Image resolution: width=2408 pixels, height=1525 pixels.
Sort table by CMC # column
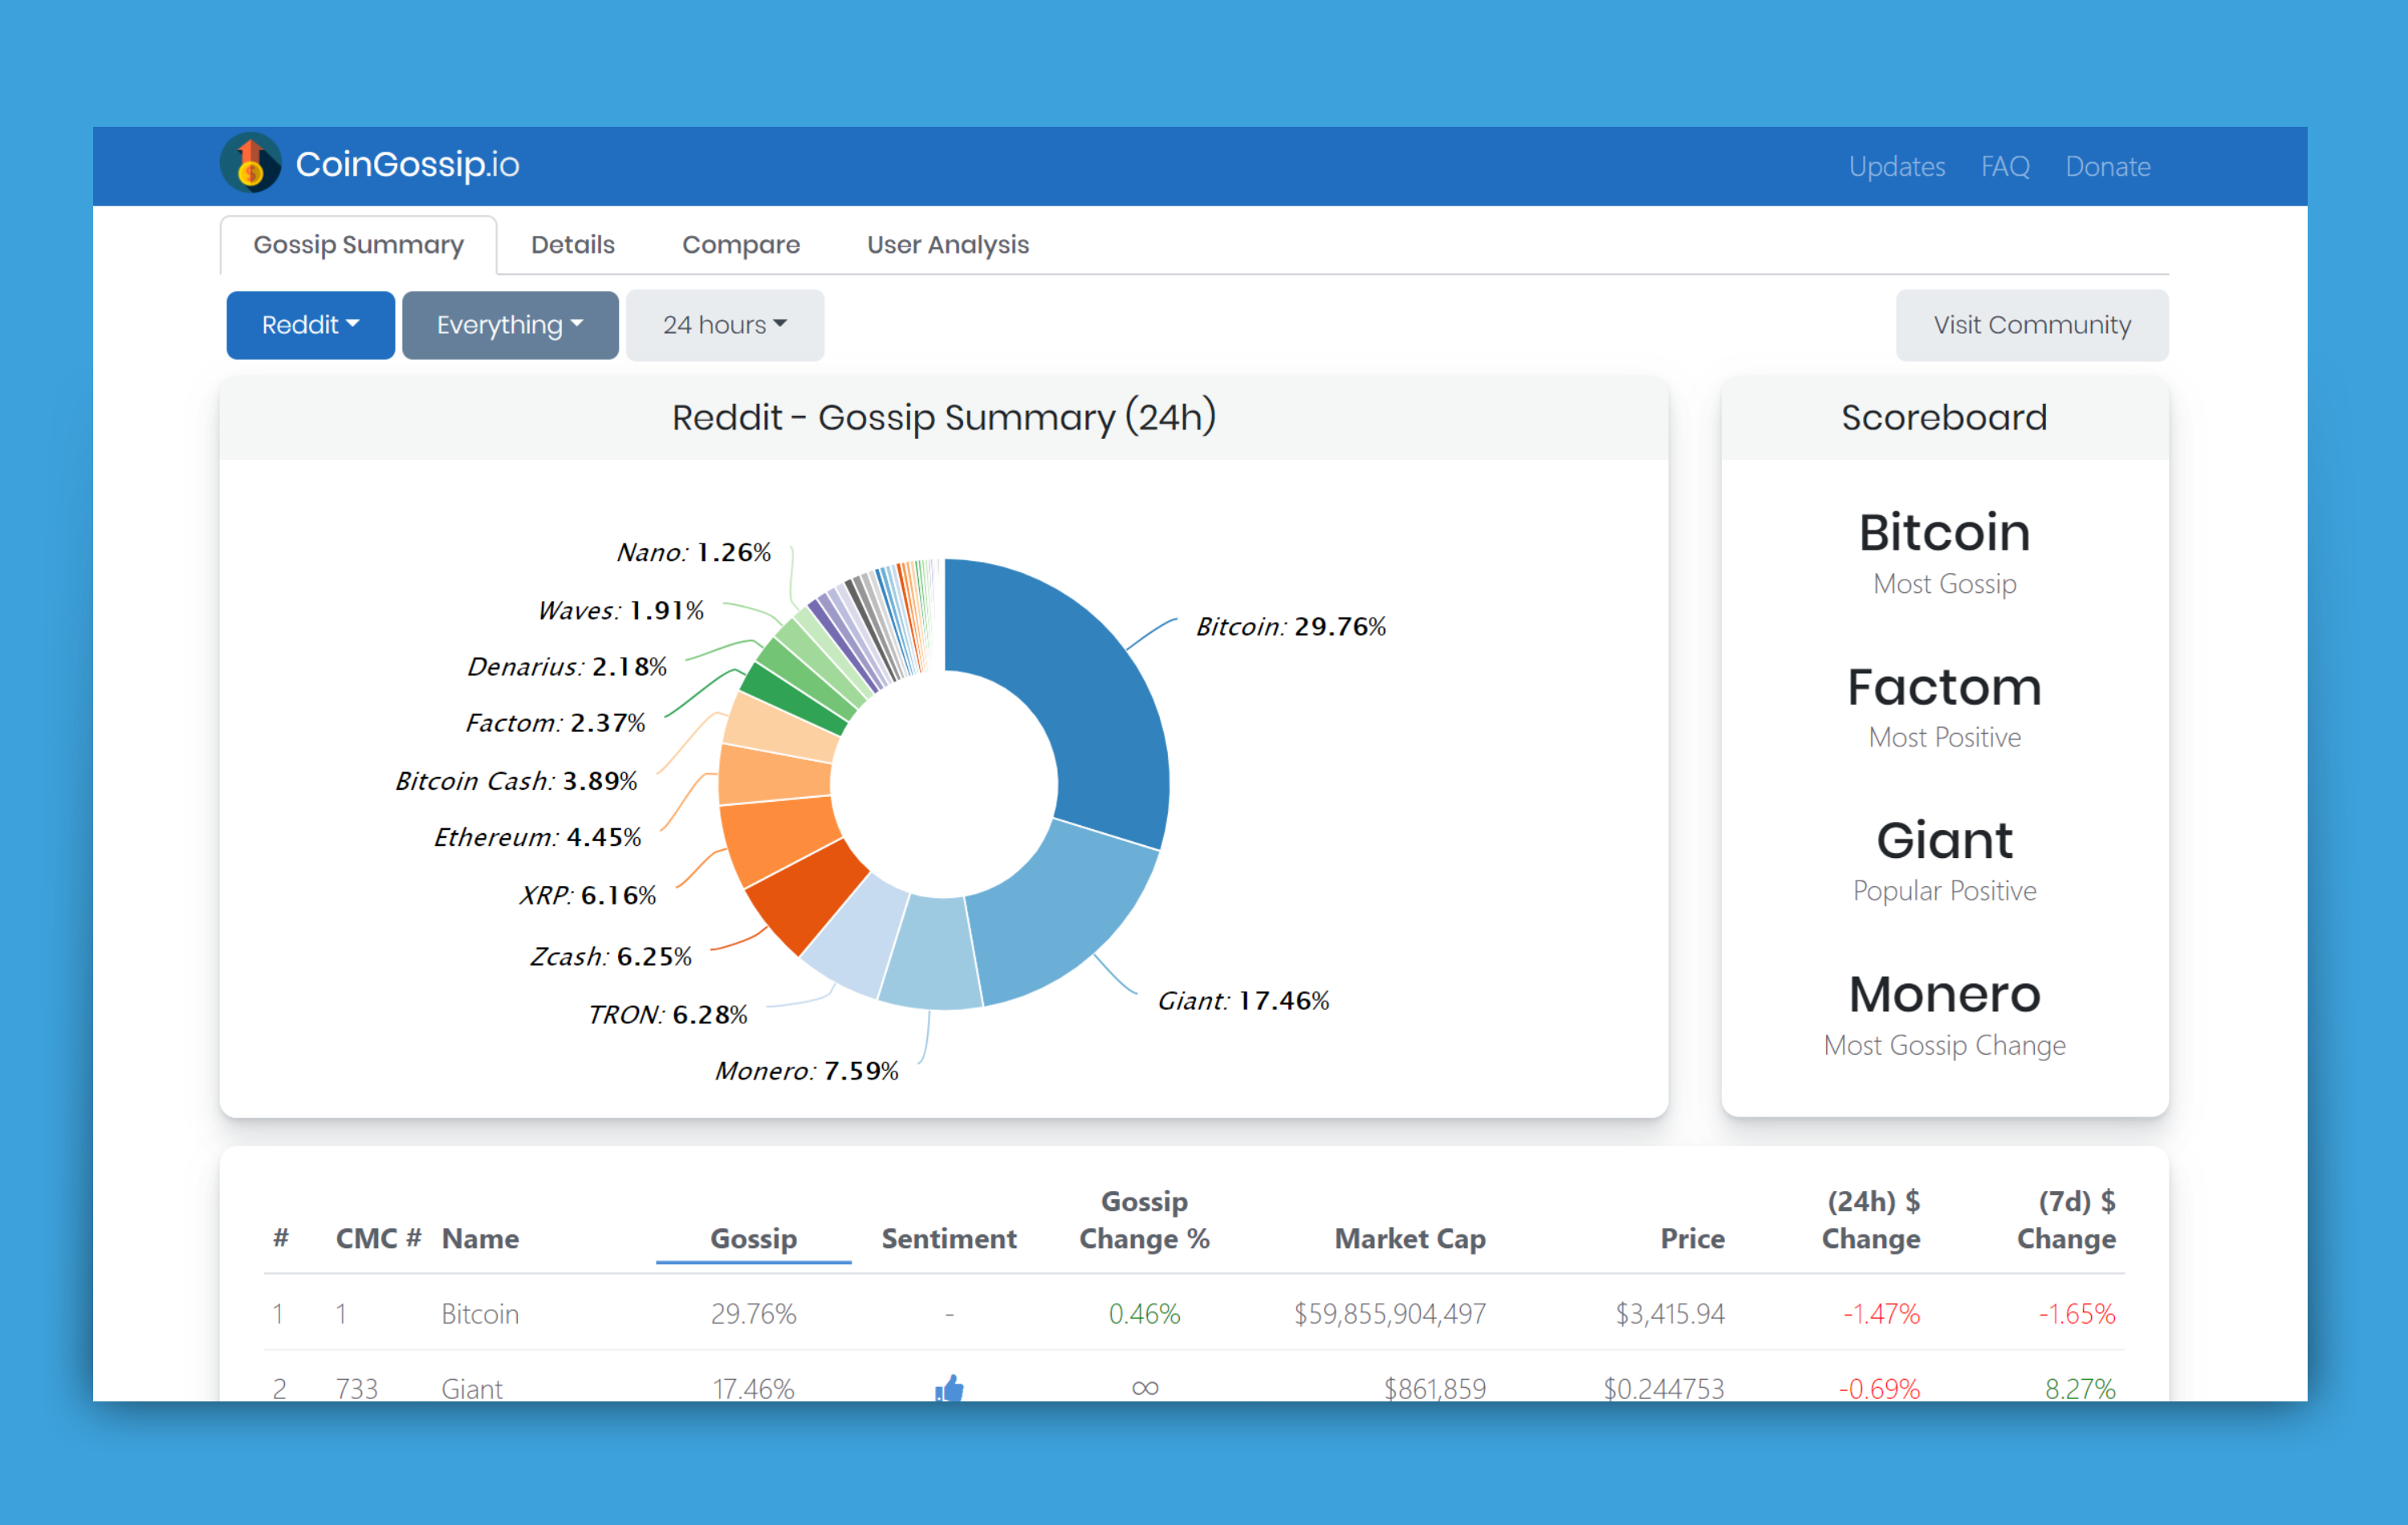(x=378, y=1238)
